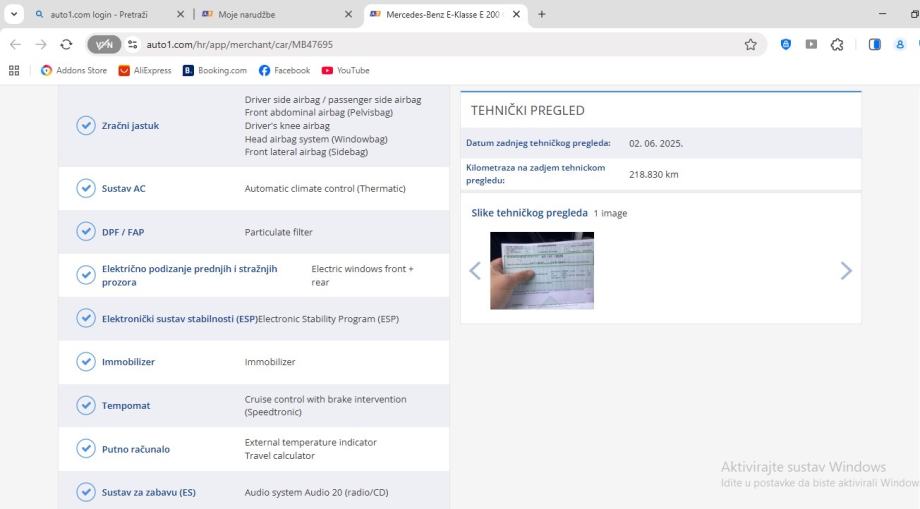This screenshot has width=920, height=509.
Task: Click the Putno računalo check icon
Action: pos(86,449)
